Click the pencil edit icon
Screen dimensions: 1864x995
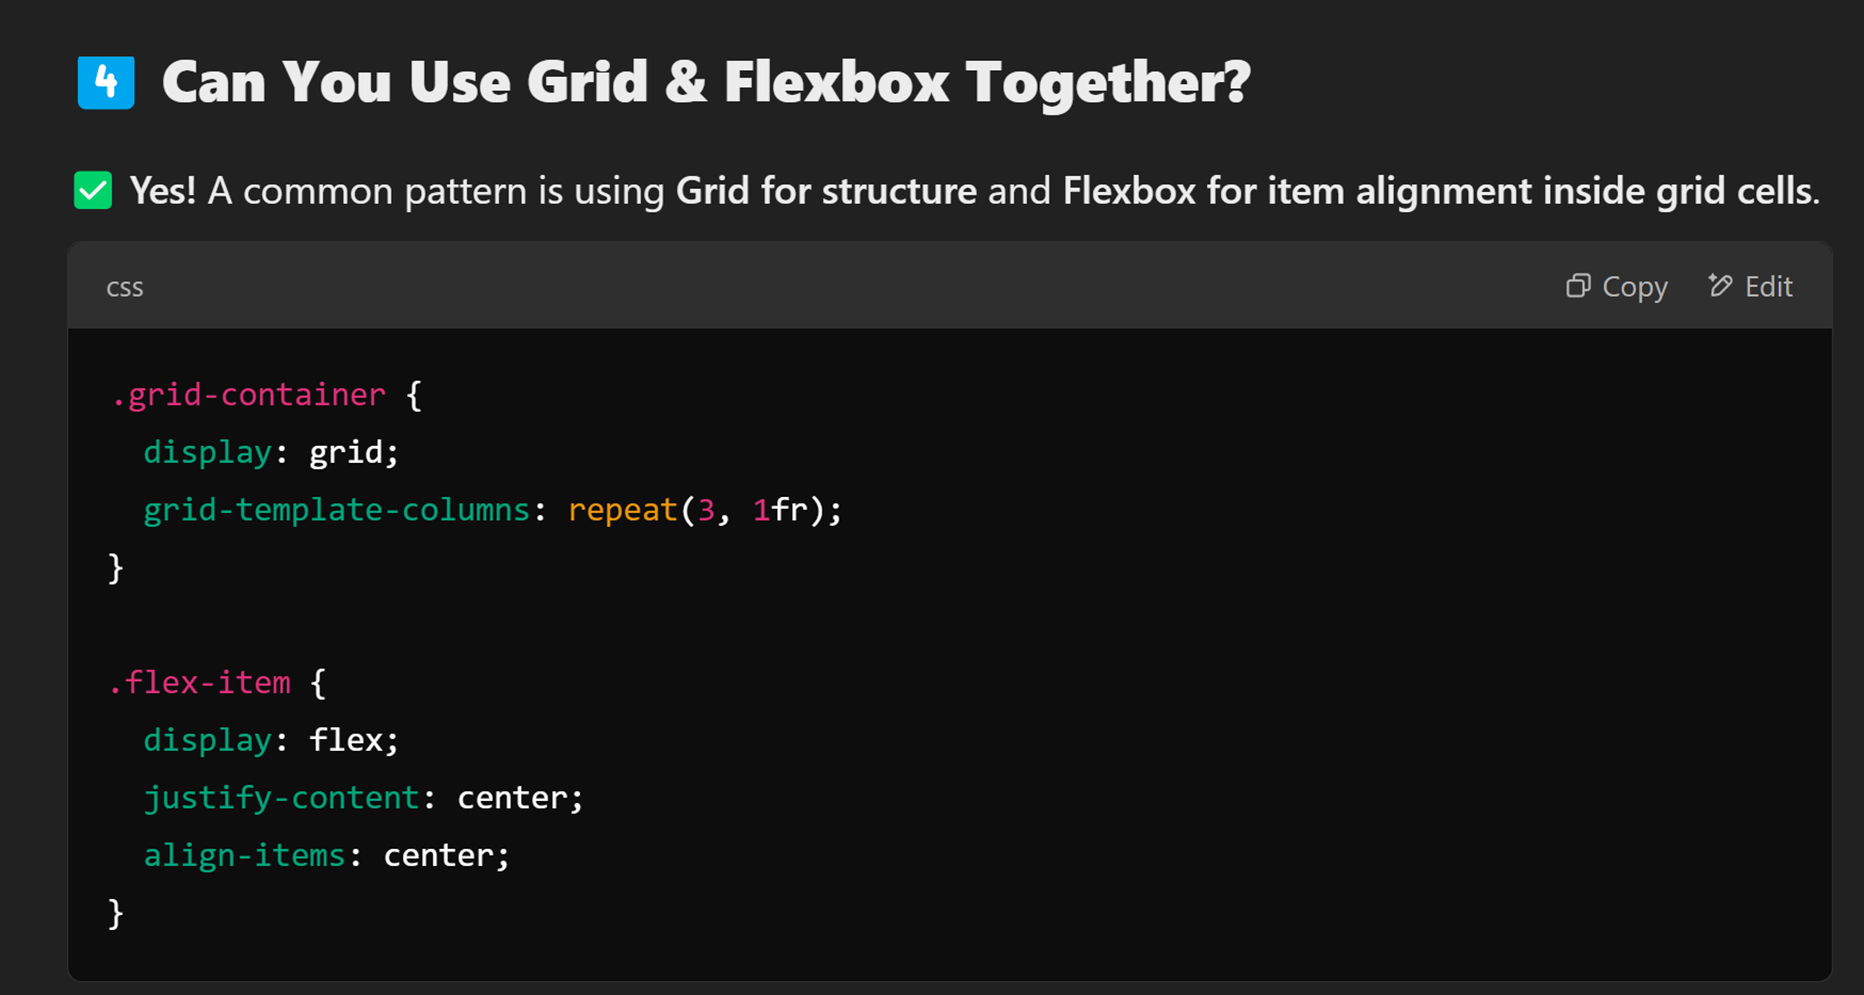point(1720,286)
